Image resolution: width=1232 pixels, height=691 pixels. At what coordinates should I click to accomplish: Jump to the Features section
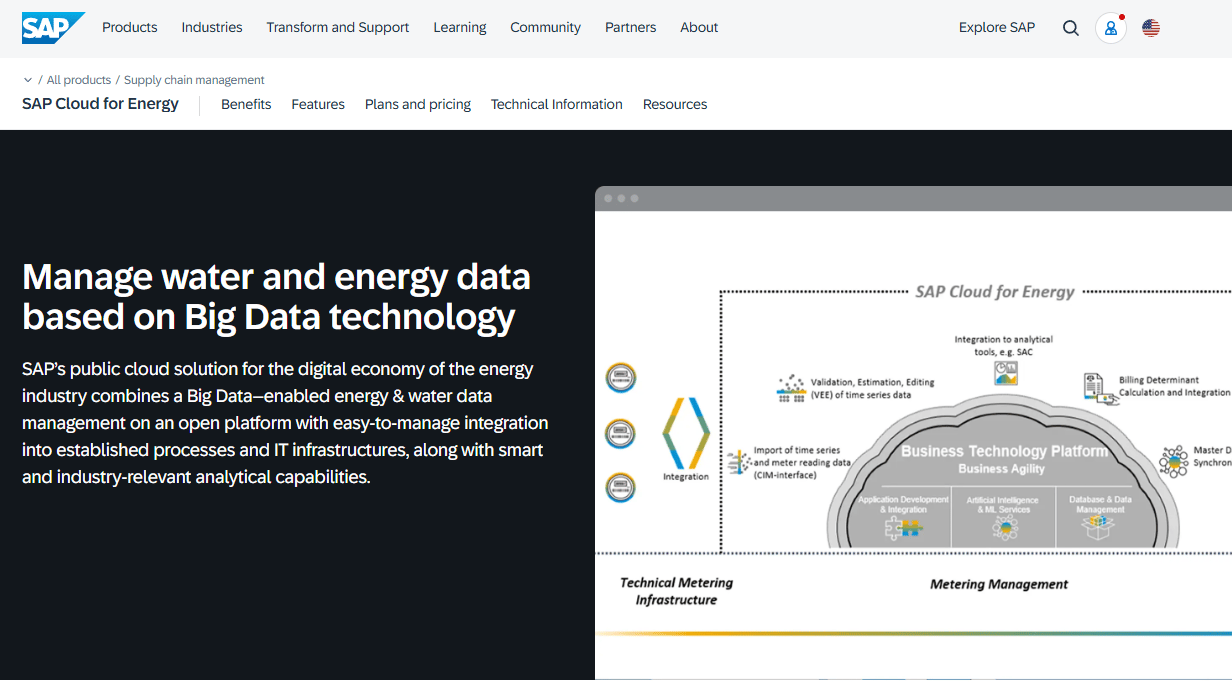(318, 104)
